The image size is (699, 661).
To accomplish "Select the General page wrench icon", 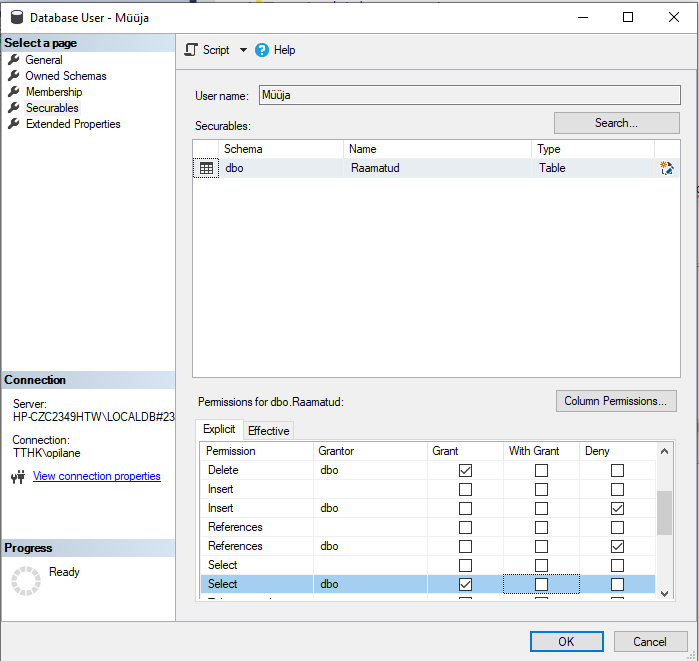I will tap(14, 60).
